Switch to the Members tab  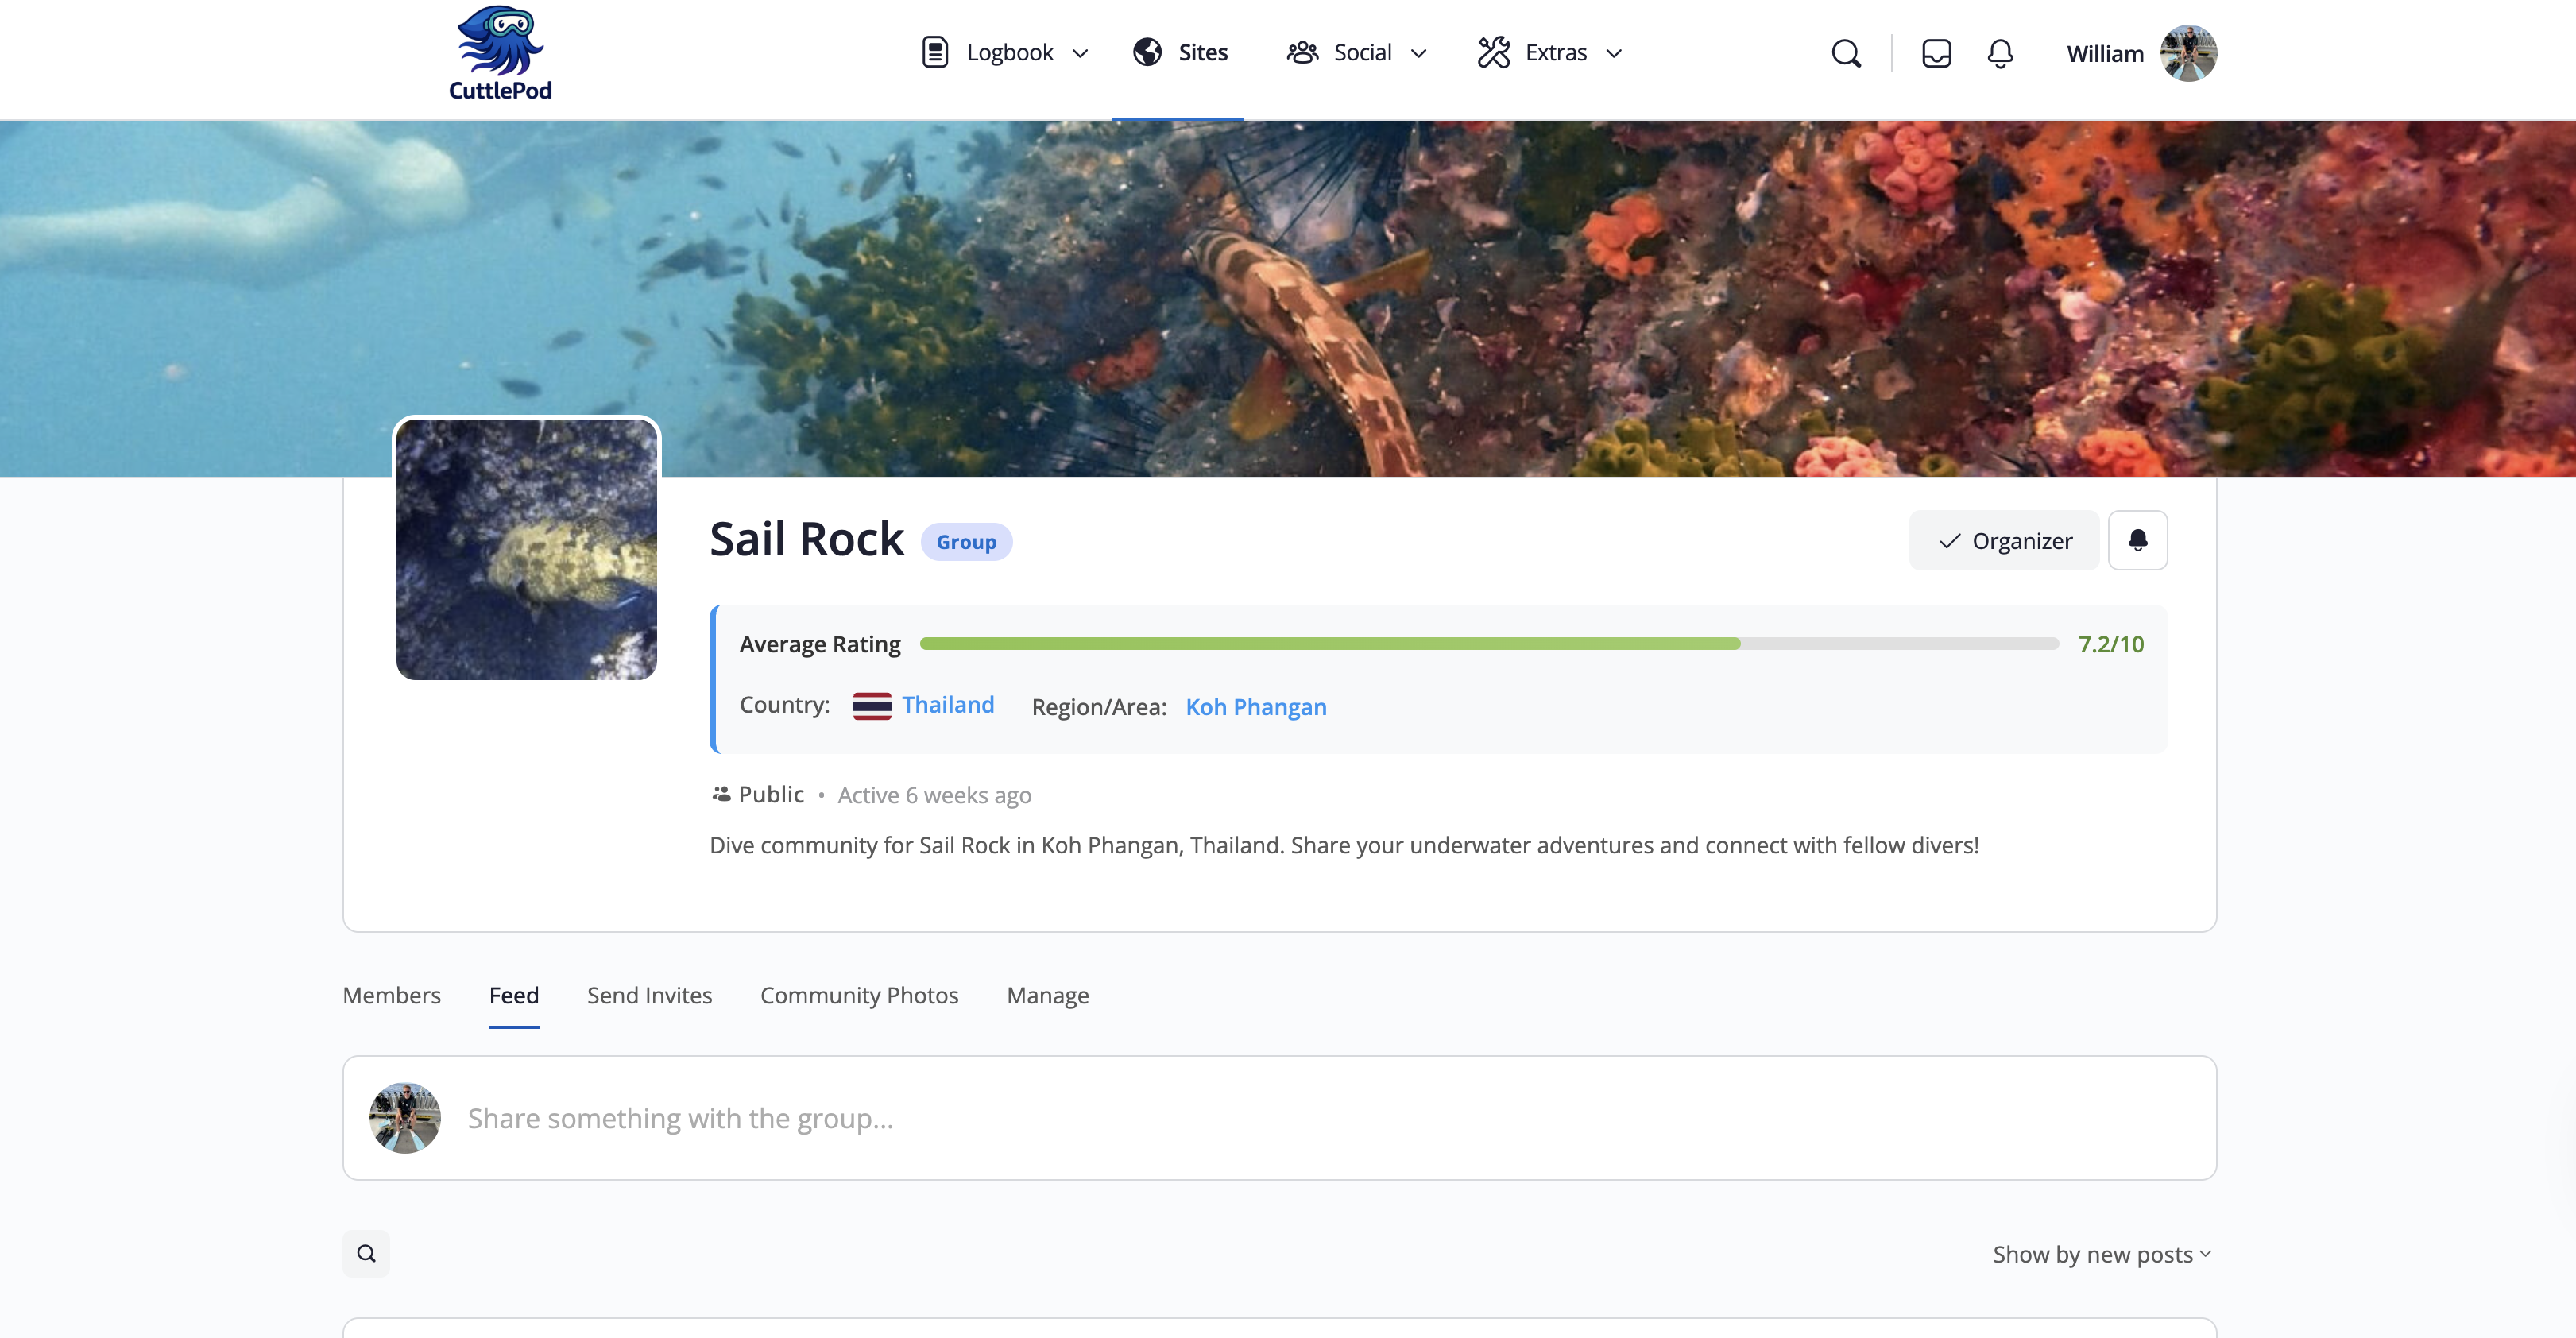(x=391, y=995)
